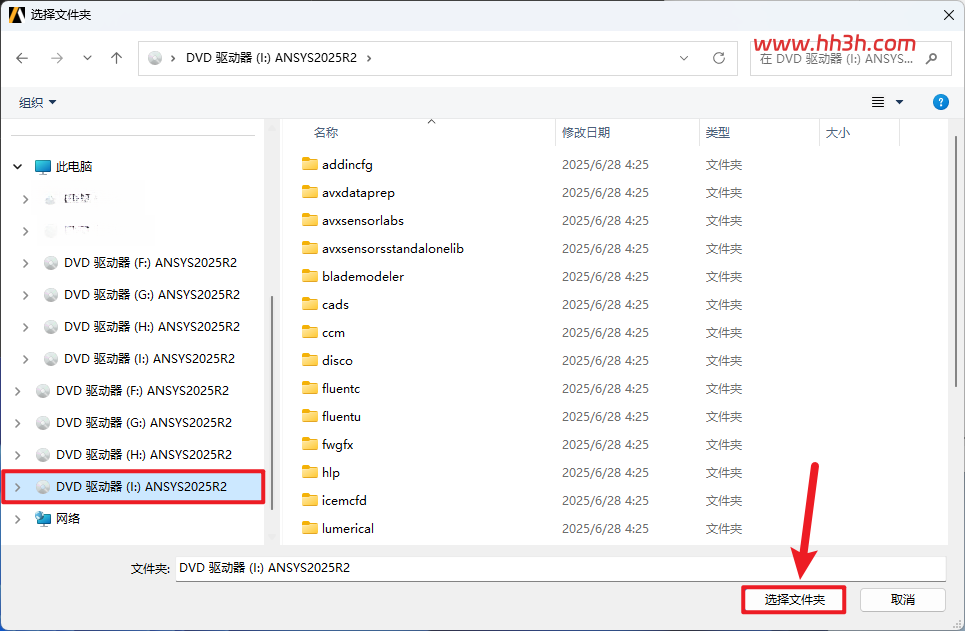965x631 pixels.
Task: Select the fluentc folder name
Action: pos(341,388)
